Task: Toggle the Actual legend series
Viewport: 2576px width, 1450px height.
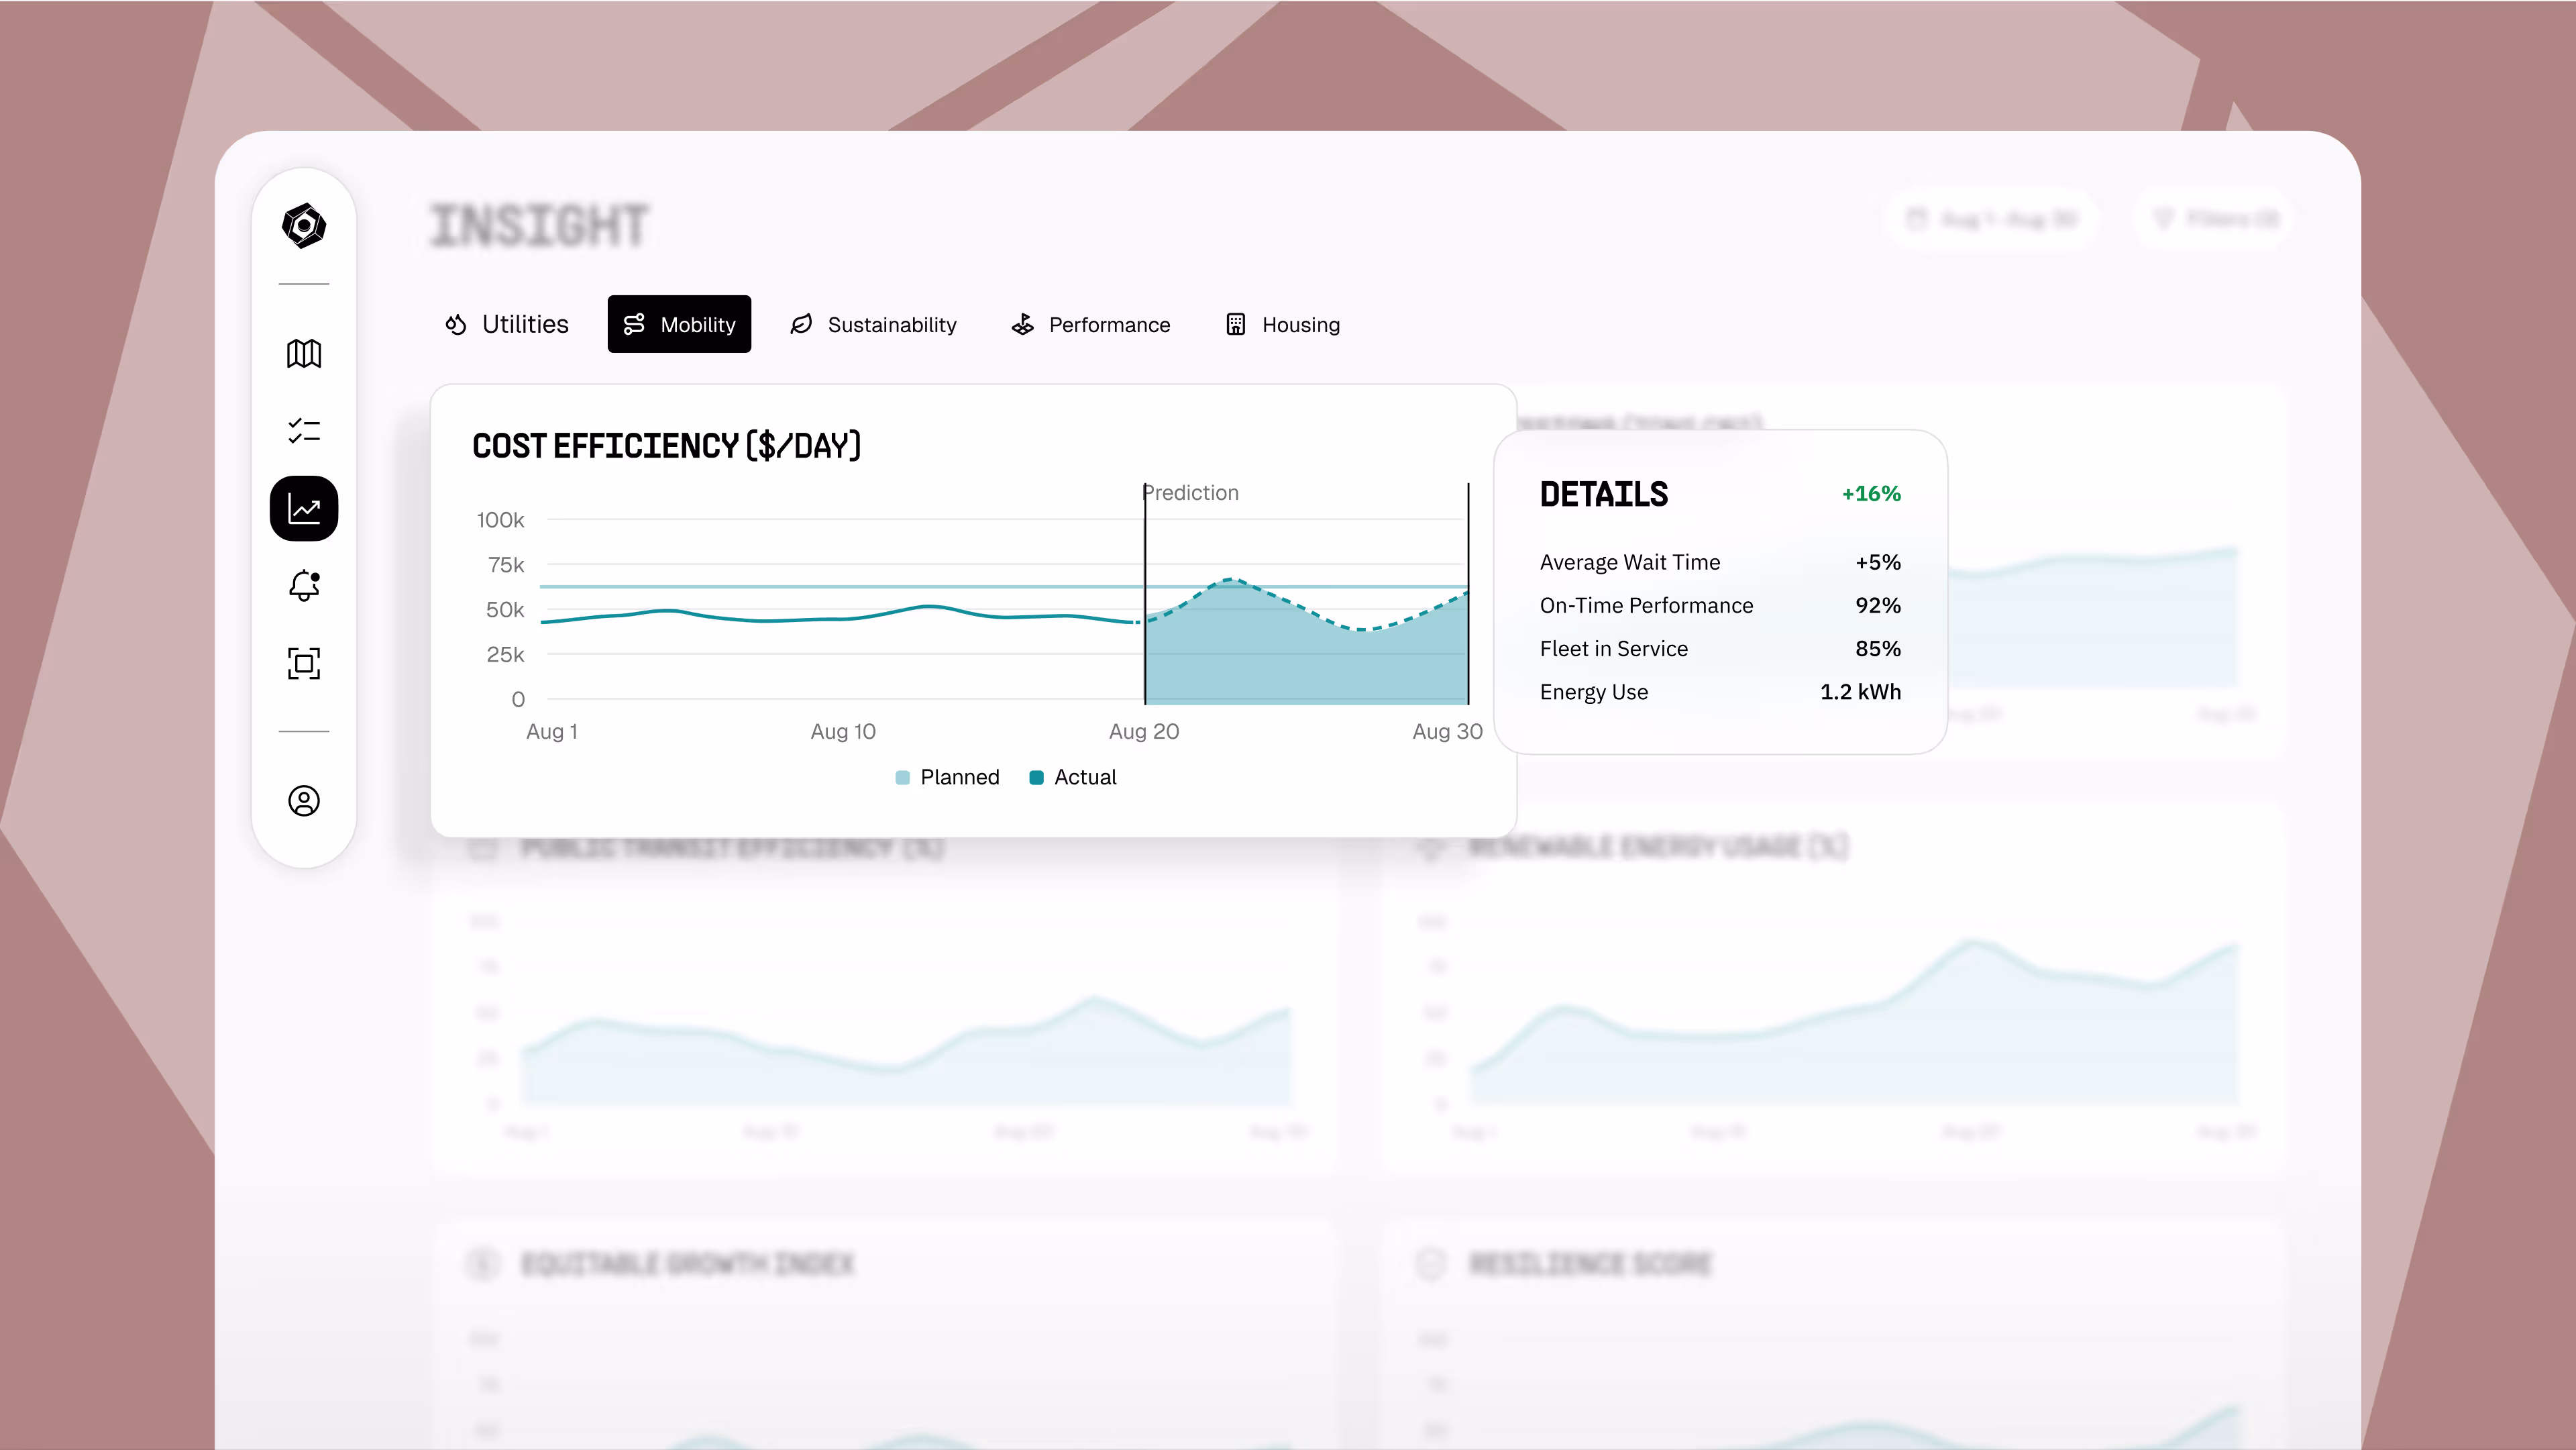Action: 1073,777
